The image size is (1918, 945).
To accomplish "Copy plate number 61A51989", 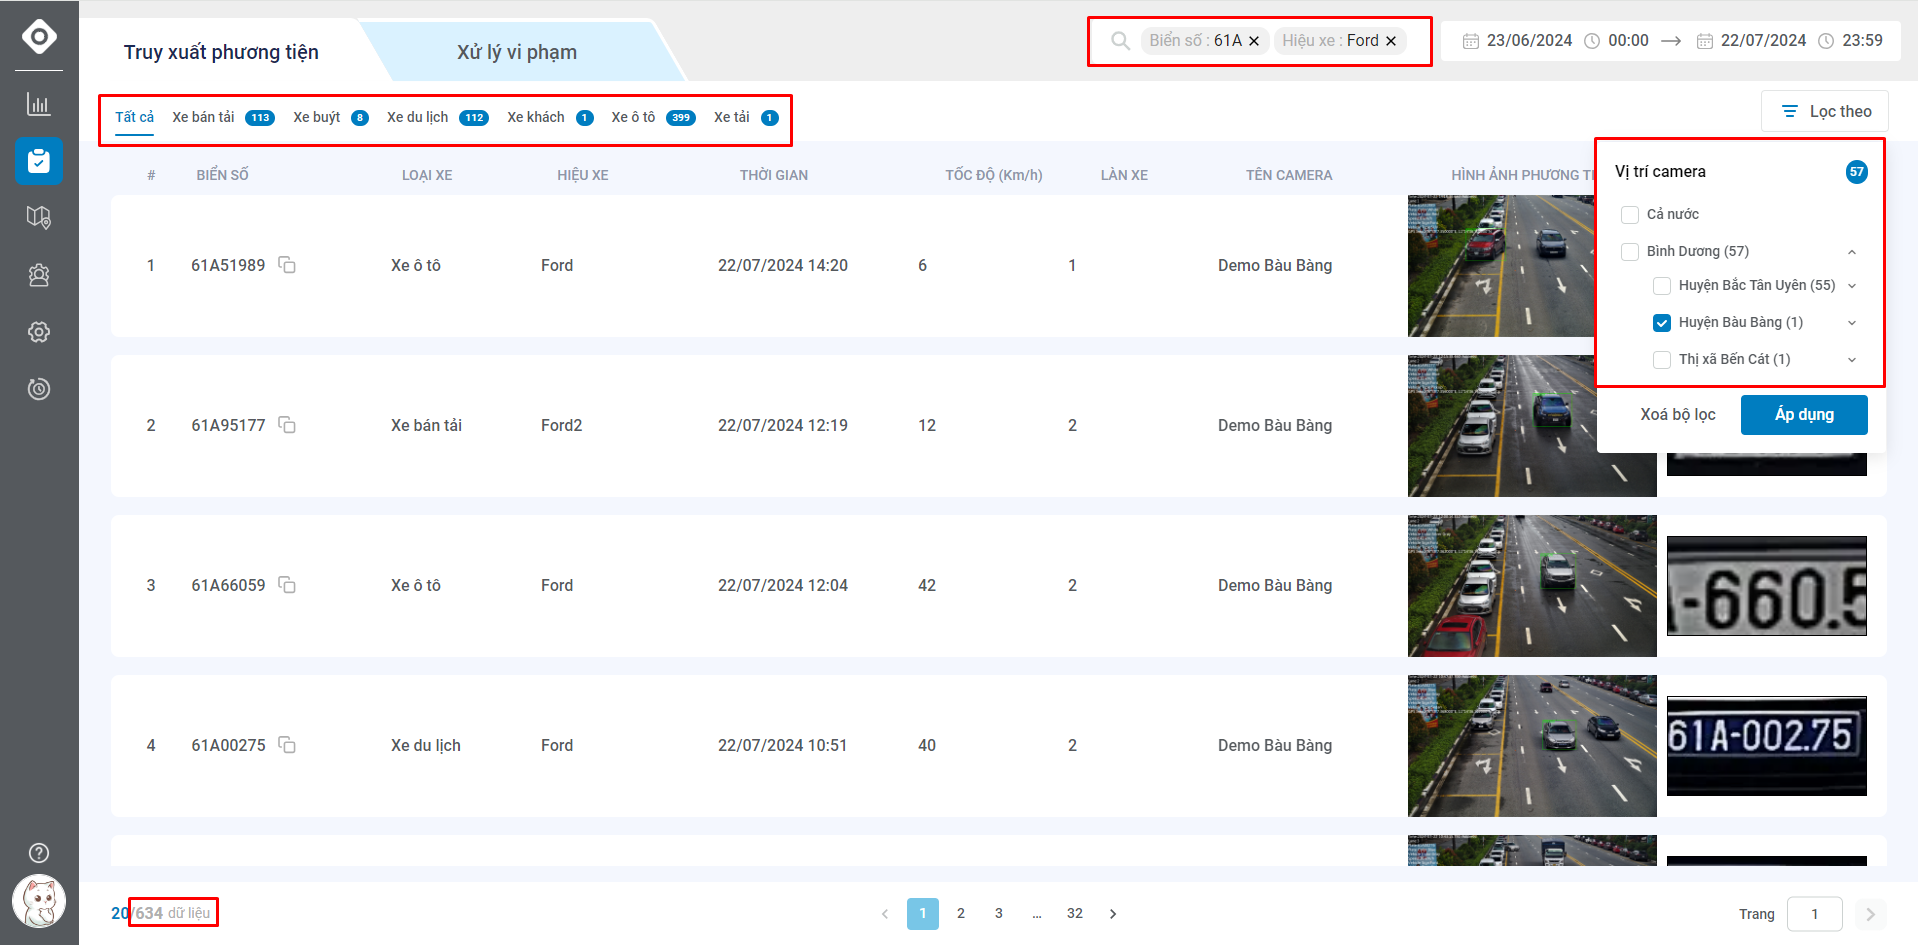I will click(x=287, y=265).
